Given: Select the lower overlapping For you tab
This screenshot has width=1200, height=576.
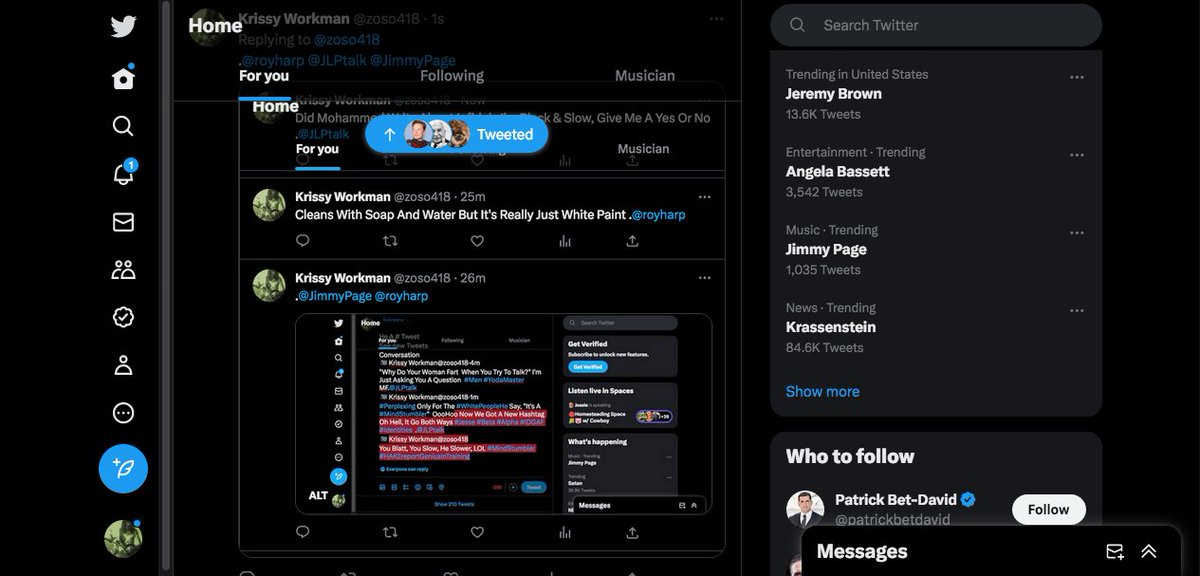Looking at the screenshot, I should 317,149.
